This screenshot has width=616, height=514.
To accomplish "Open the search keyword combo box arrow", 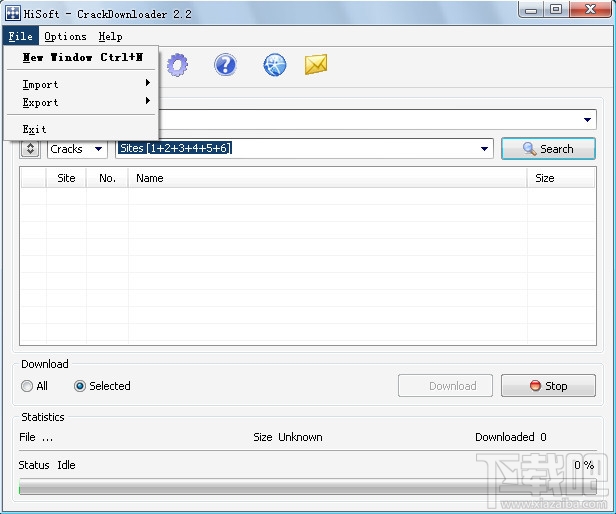I will pyautogui.click(x=587, y=120).
